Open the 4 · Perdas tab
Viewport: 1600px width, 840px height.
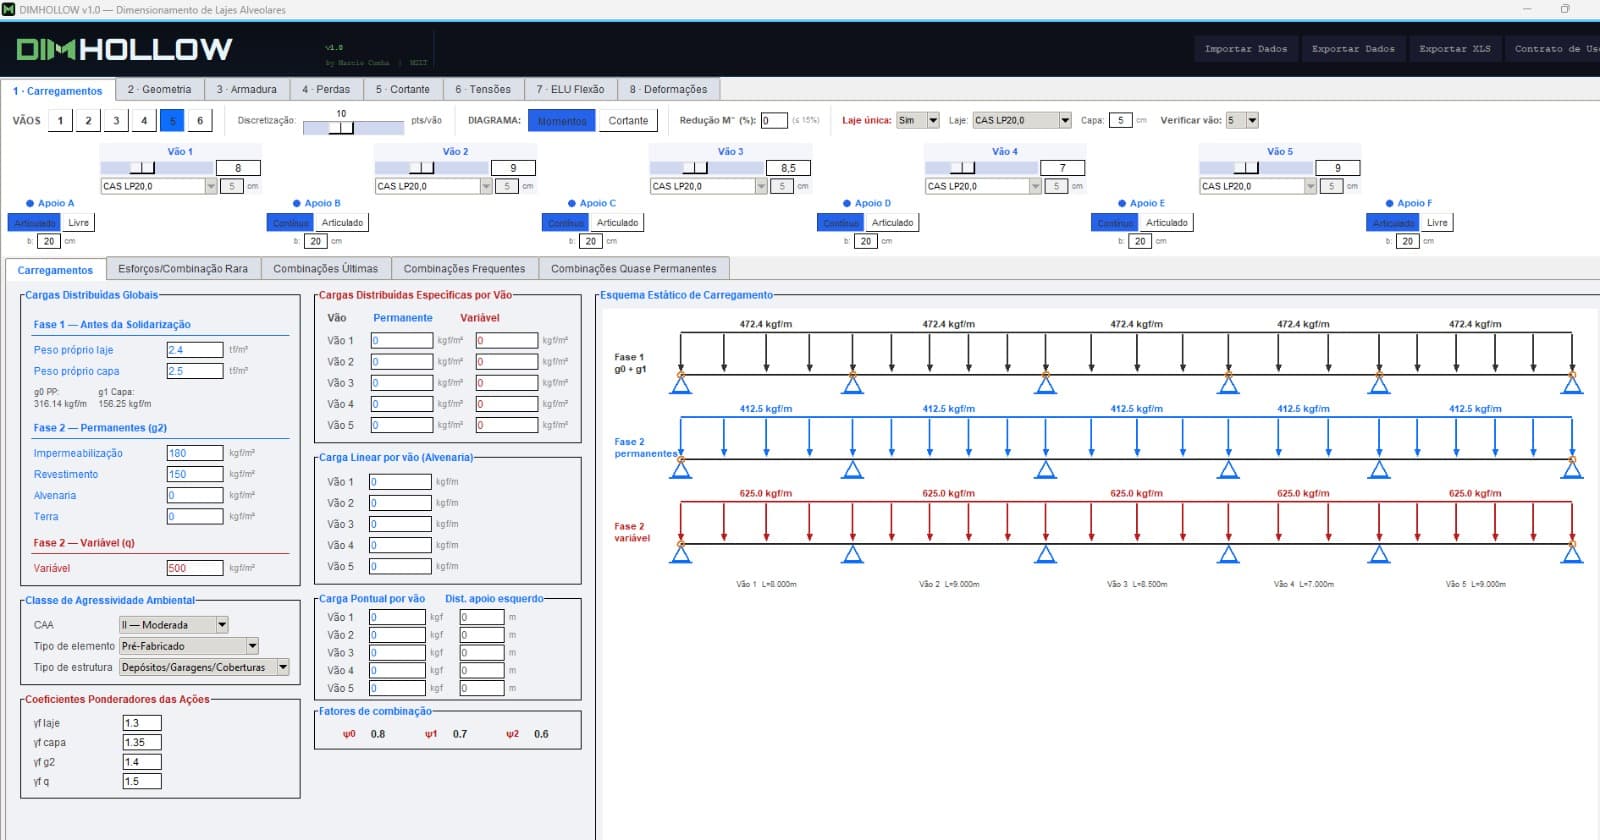pyautogui.click(x=326, y=89)
